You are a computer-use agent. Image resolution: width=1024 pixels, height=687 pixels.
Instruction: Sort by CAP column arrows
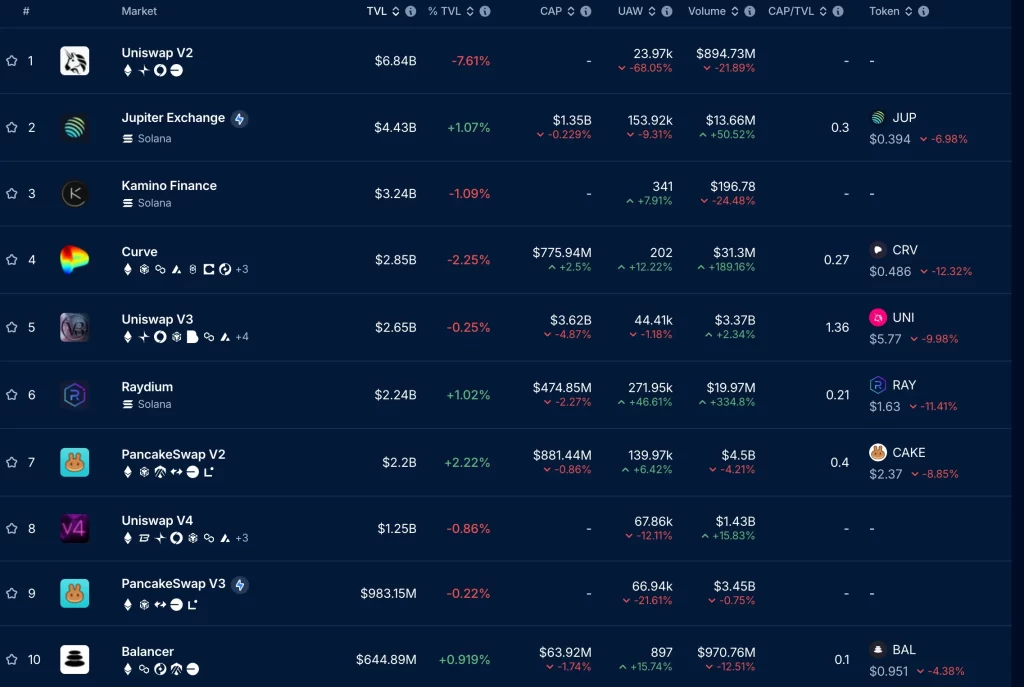[571, 11]
